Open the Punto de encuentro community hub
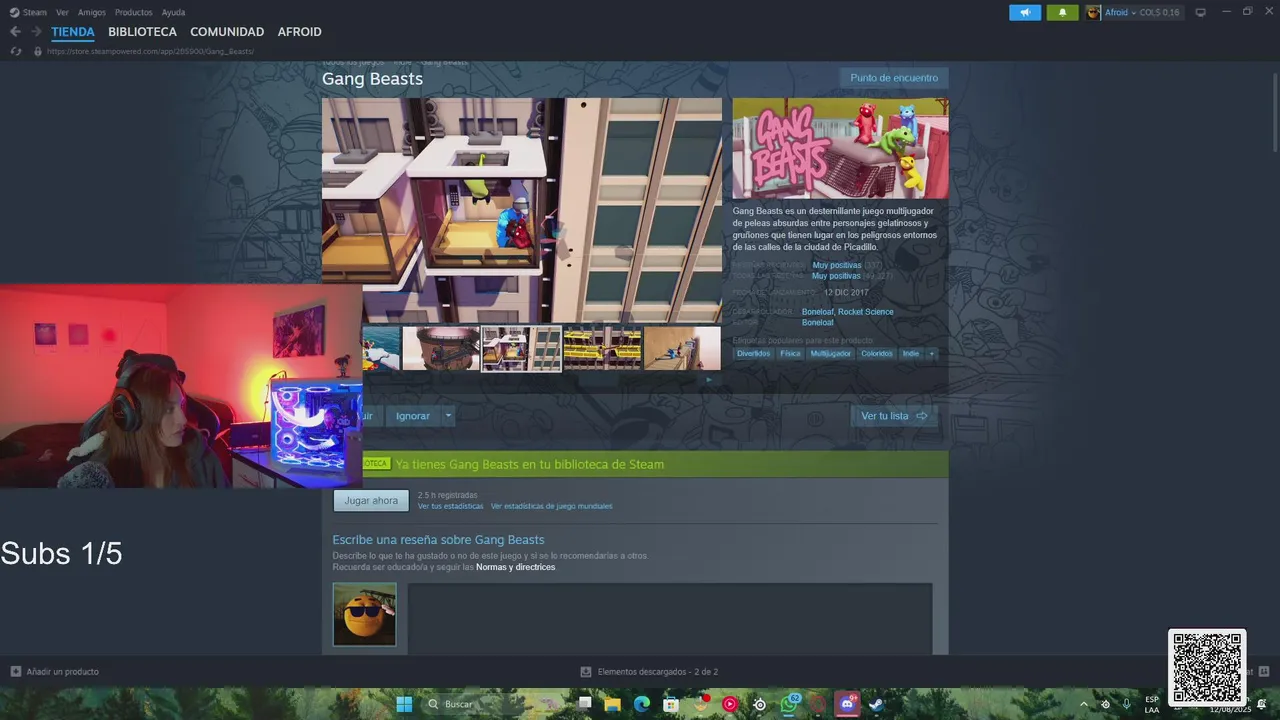Viewport: 1280px width, 720px height. click(x=894, y=78)
